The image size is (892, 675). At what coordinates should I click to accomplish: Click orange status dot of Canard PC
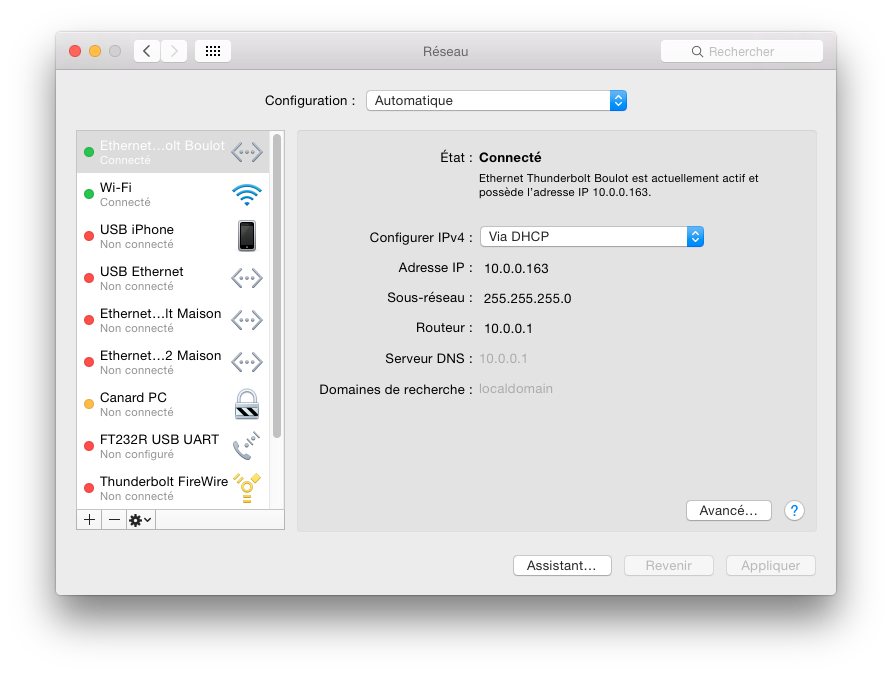point(89,404)
